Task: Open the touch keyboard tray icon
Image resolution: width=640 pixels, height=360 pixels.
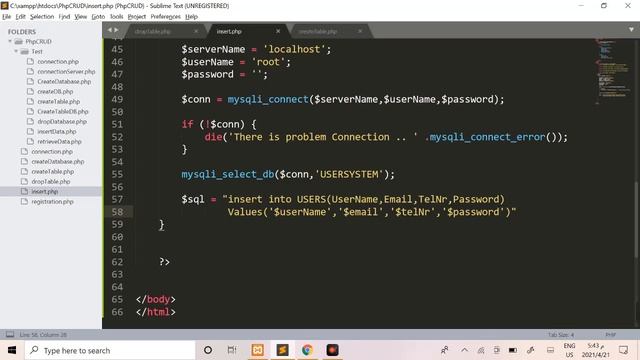Action: 550,350
